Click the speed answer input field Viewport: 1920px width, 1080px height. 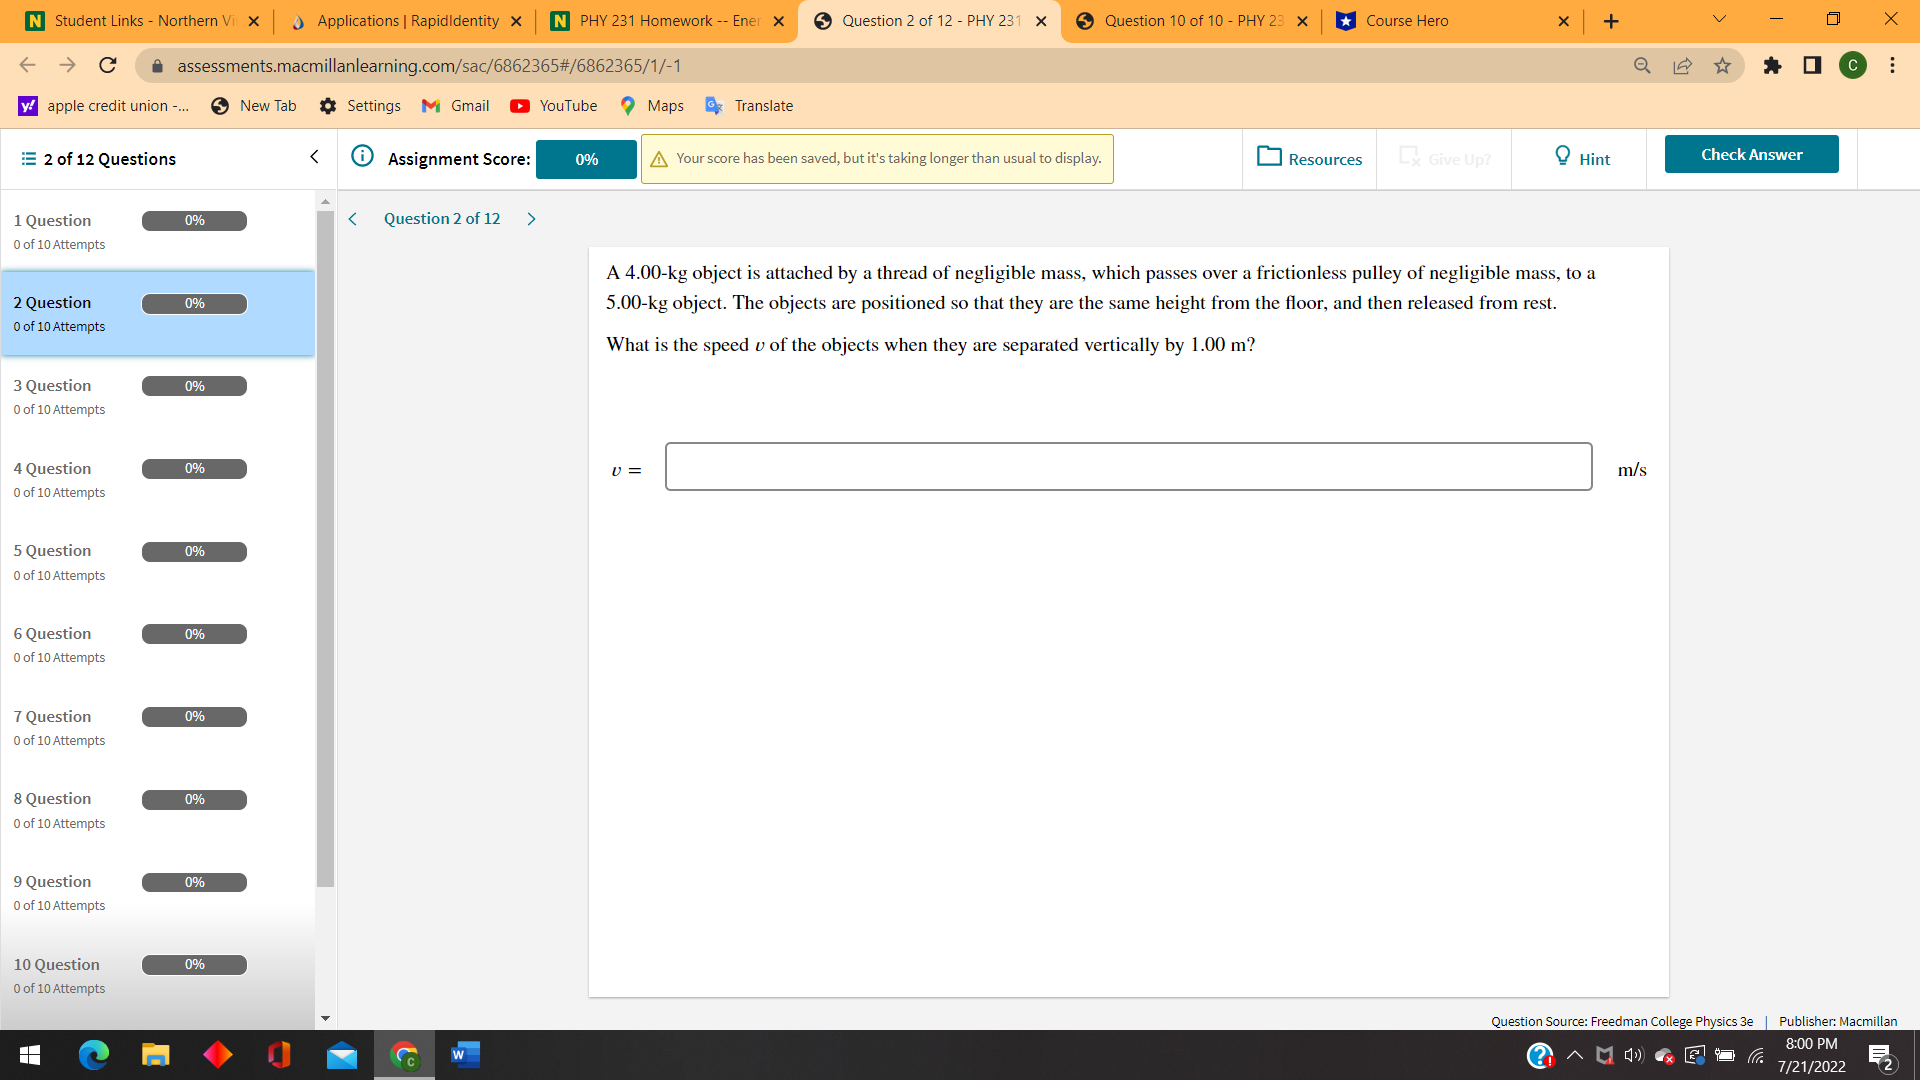(x=1128, y=466)
